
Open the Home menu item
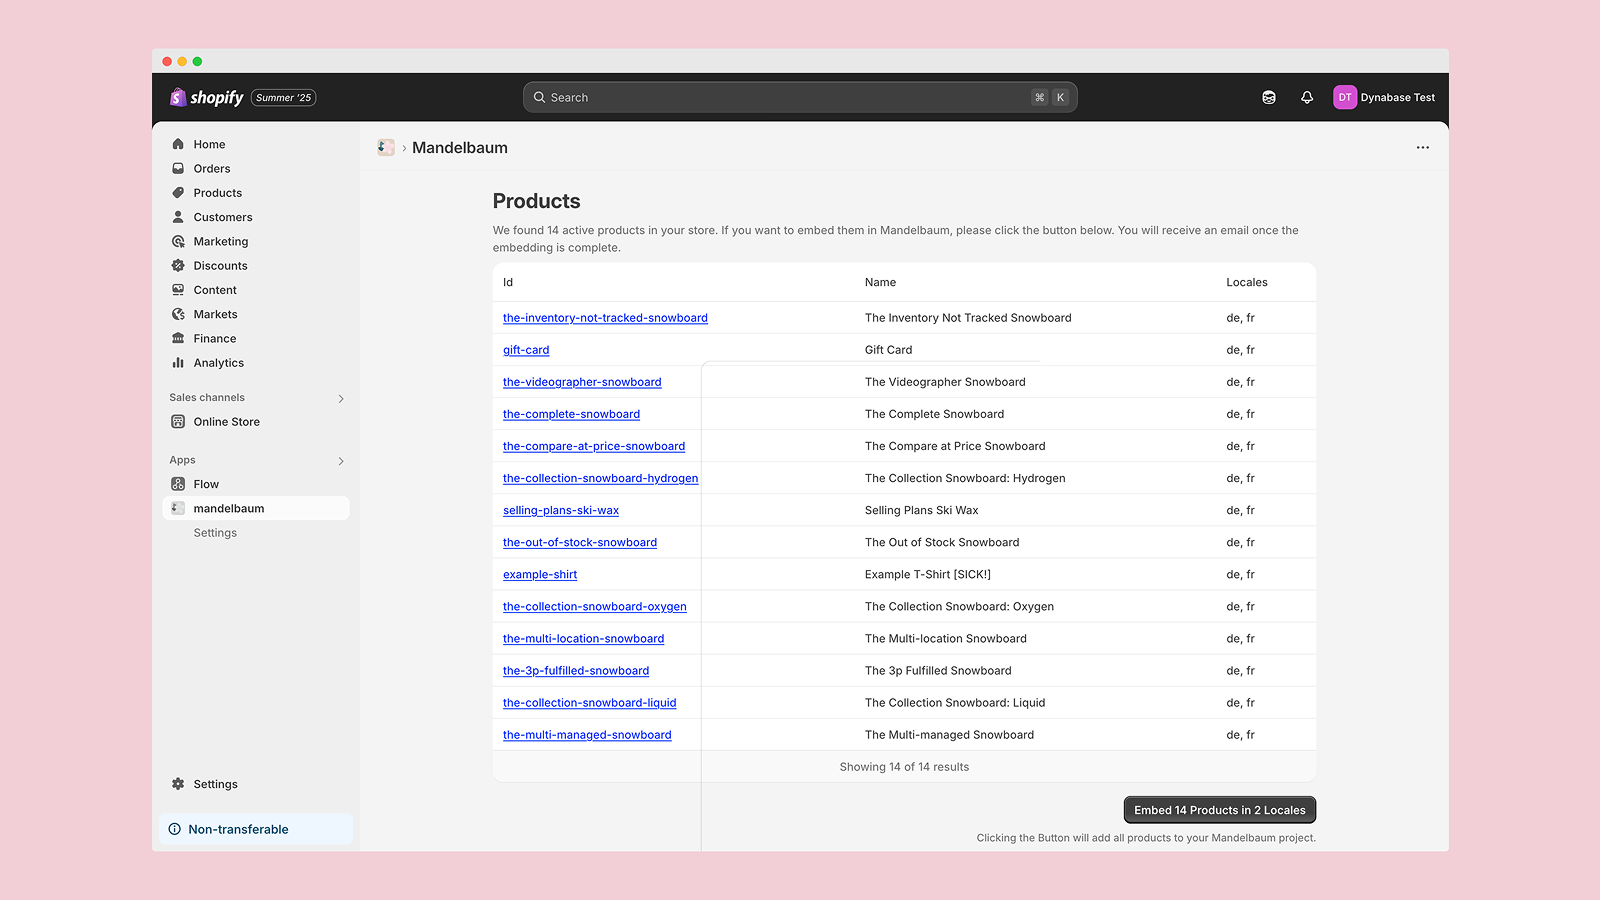pyautogui.click(x=209, y=144)
